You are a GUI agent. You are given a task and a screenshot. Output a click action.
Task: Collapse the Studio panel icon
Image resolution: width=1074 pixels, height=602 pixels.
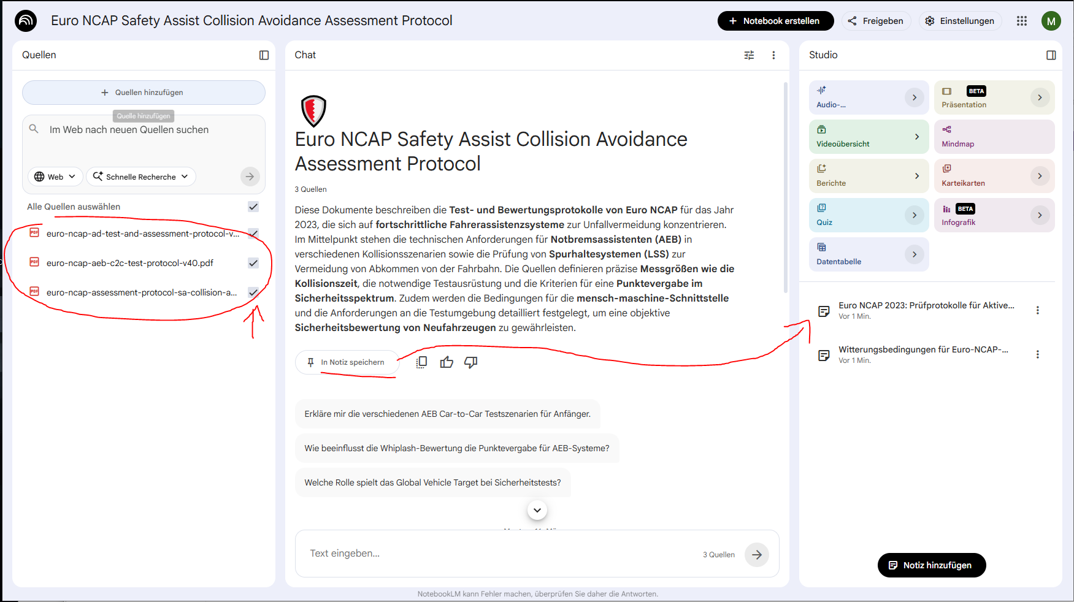click(1051, 55)
